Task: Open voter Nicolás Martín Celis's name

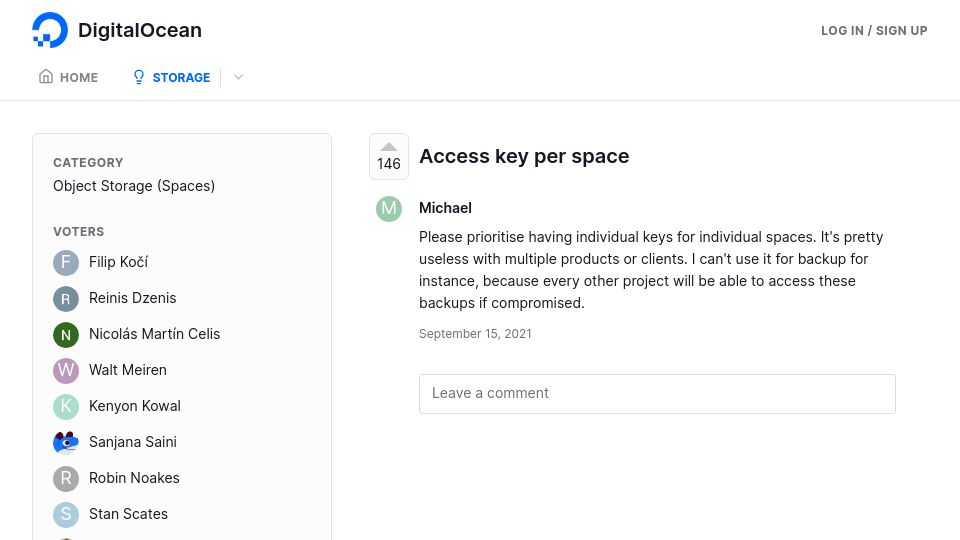Action: coord(154,334)
